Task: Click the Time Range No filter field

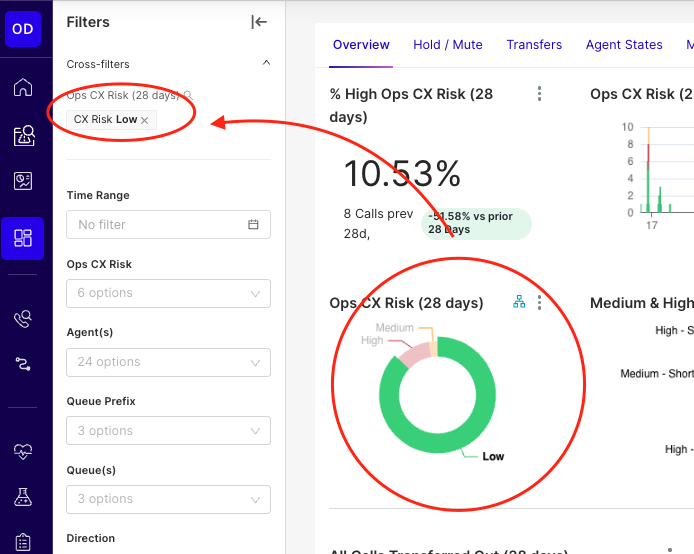Action: tap(168, 224)
